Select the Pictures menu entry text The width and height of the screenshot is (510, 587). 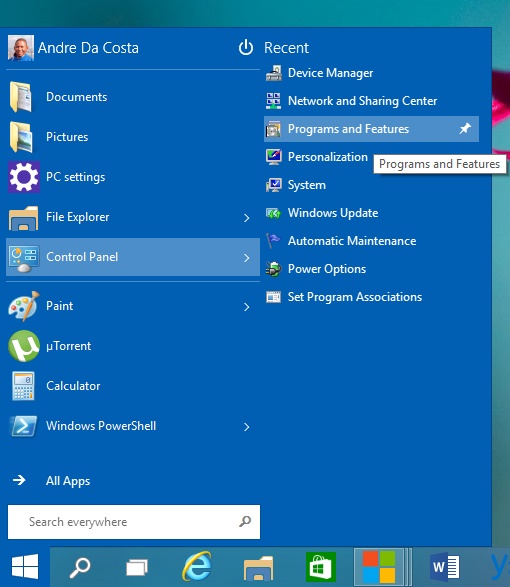[67, 137]
